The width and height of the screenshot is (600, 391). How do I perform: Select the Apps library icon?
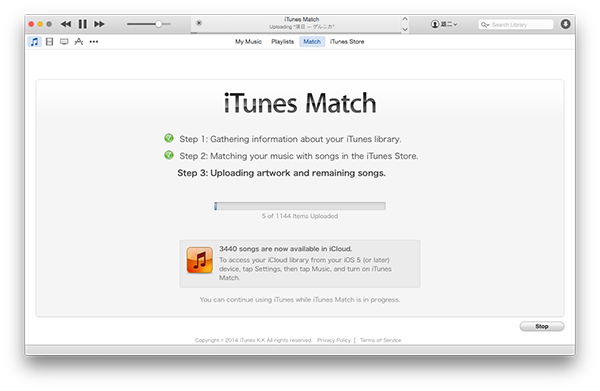[79, 42]
